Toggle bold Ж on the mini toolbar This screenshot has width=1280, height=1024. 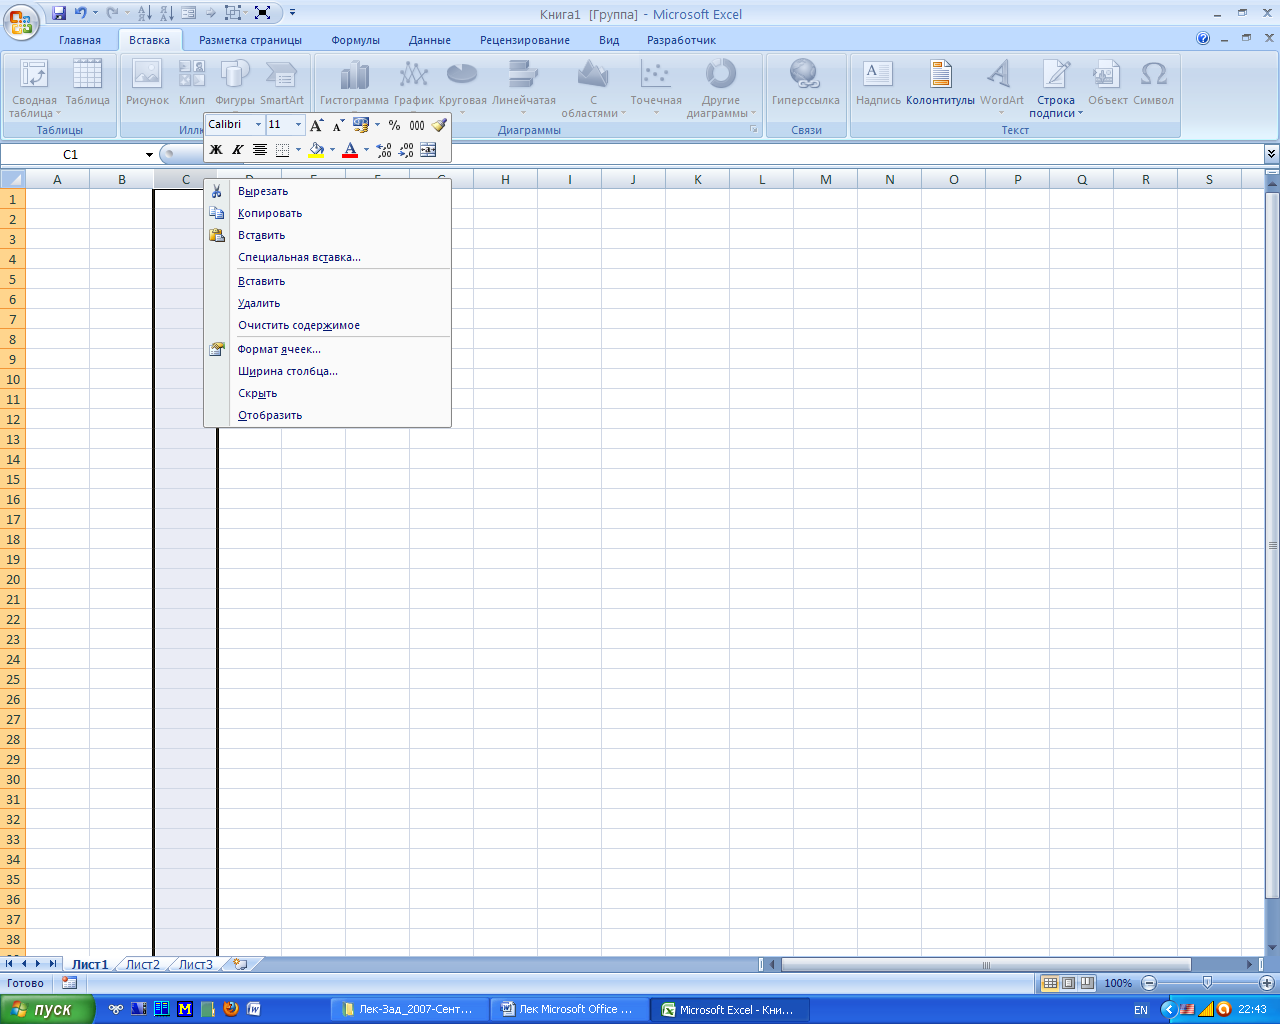click(215, 150)
